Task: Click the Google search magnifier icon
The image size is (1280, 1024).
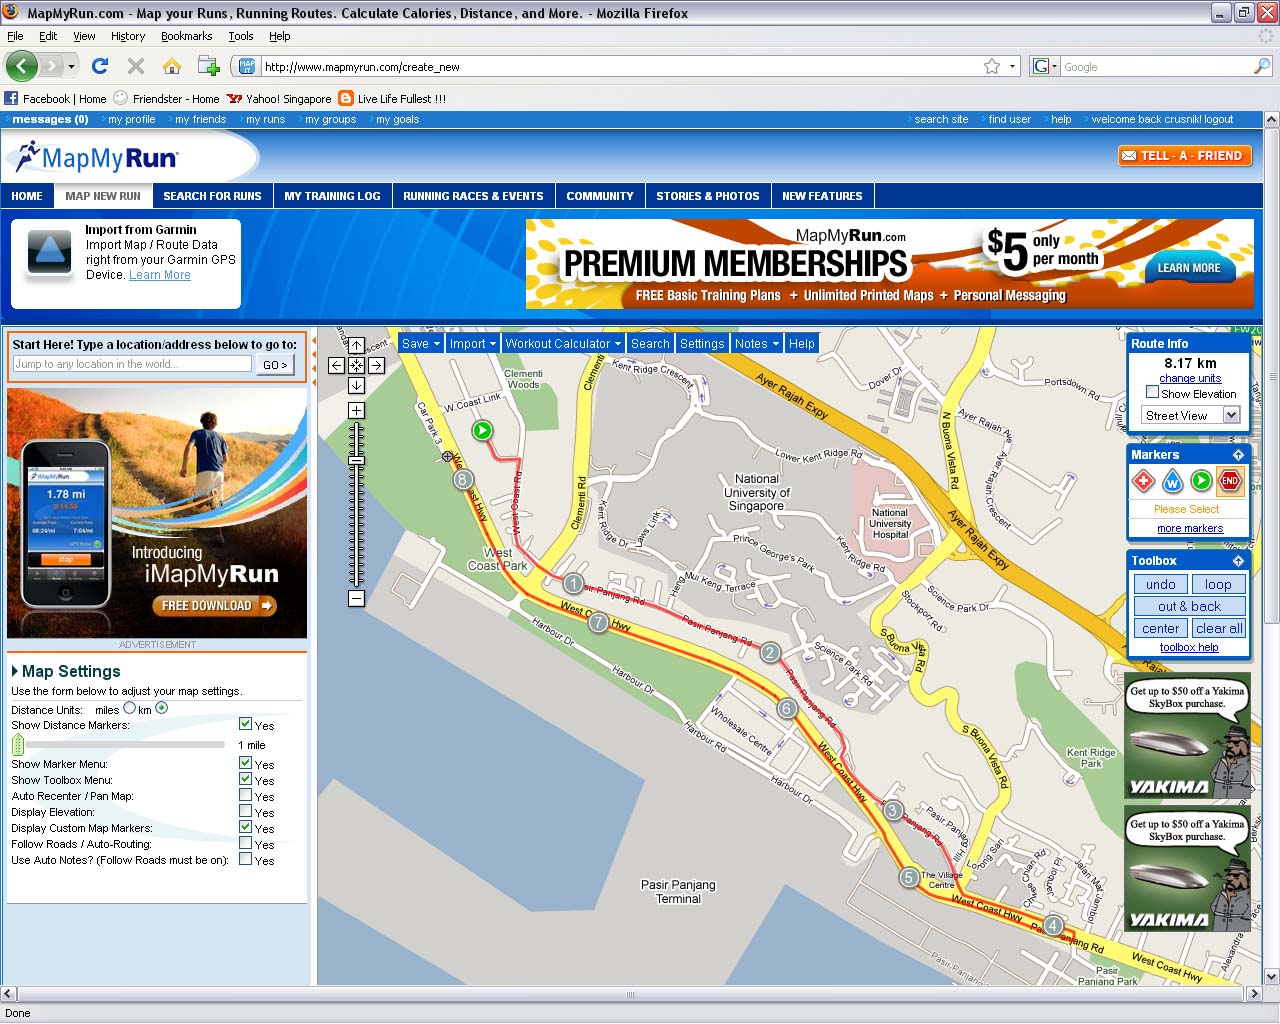Action: 1262,66
